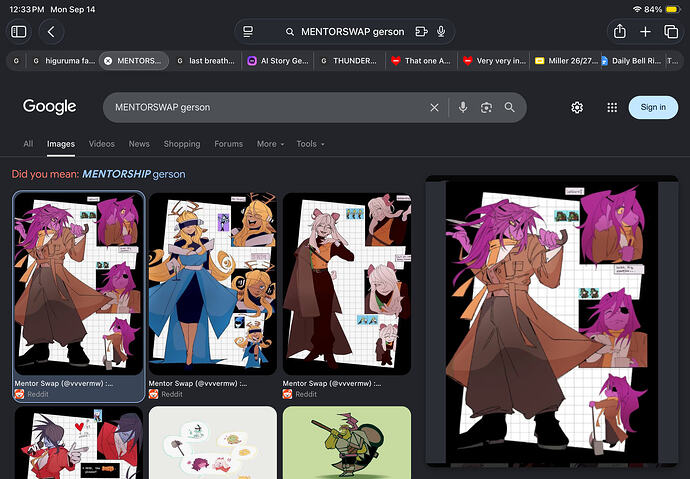This screenshot has height=479, width=690.
Task: Tap the address bar microphone icon
Action: click(x=441, y=32)
